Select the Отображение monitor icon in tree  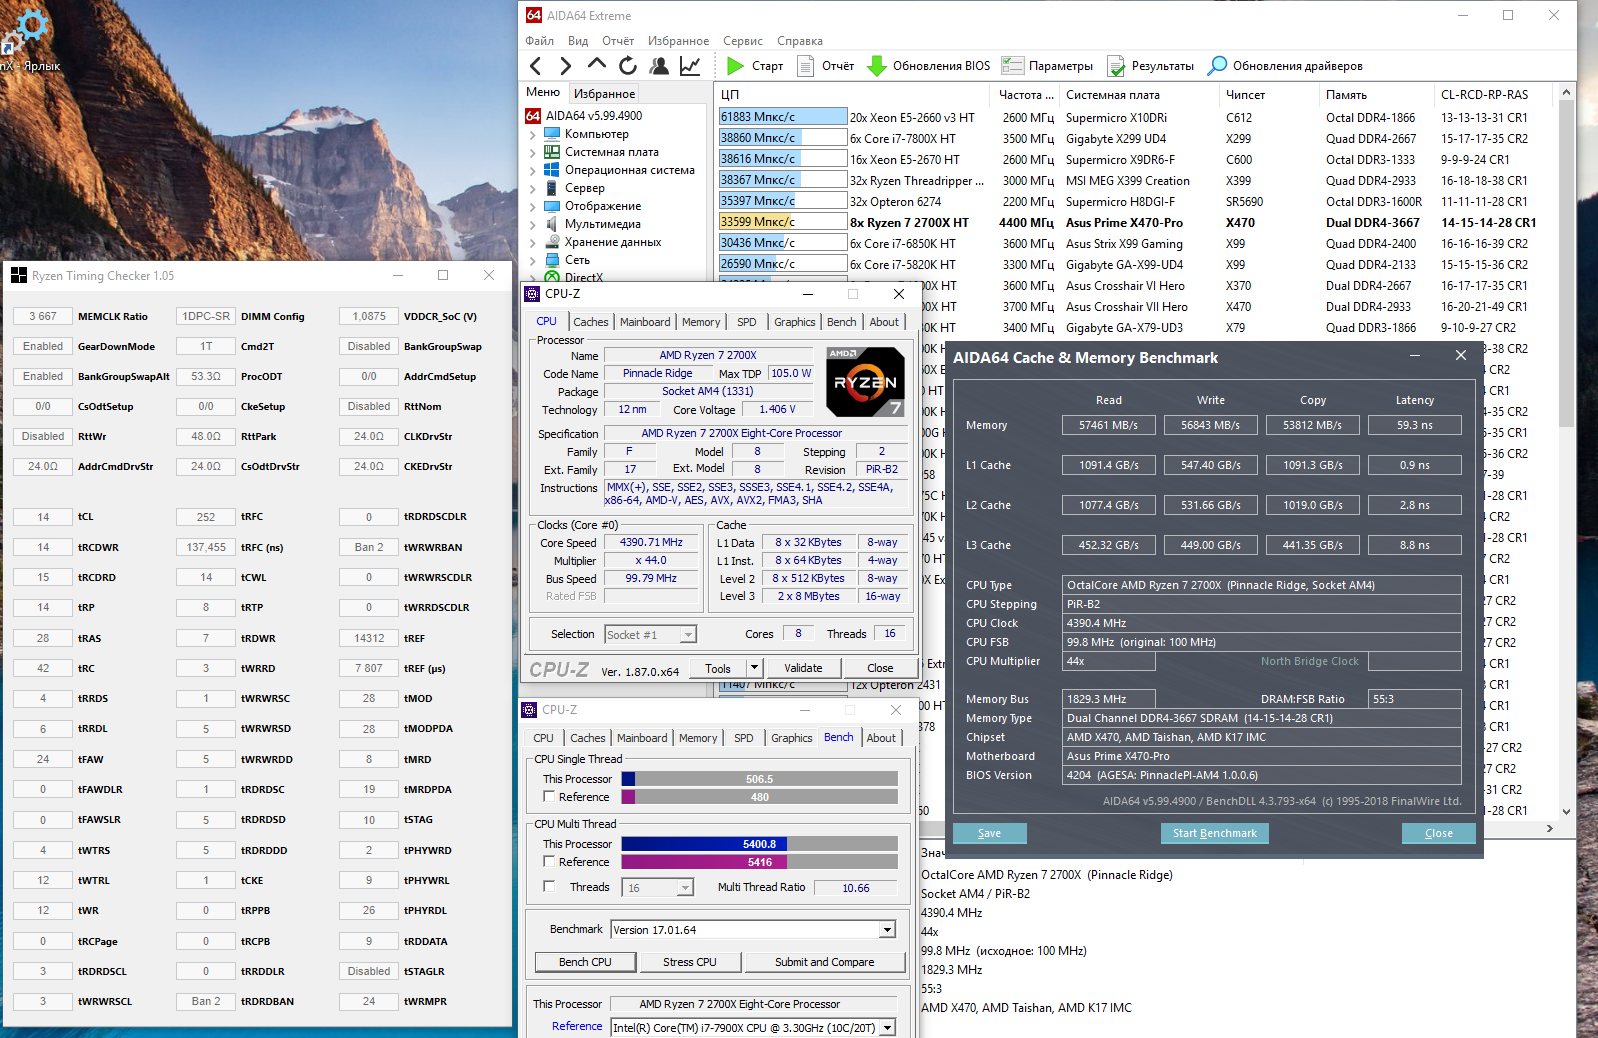(552, 206)
